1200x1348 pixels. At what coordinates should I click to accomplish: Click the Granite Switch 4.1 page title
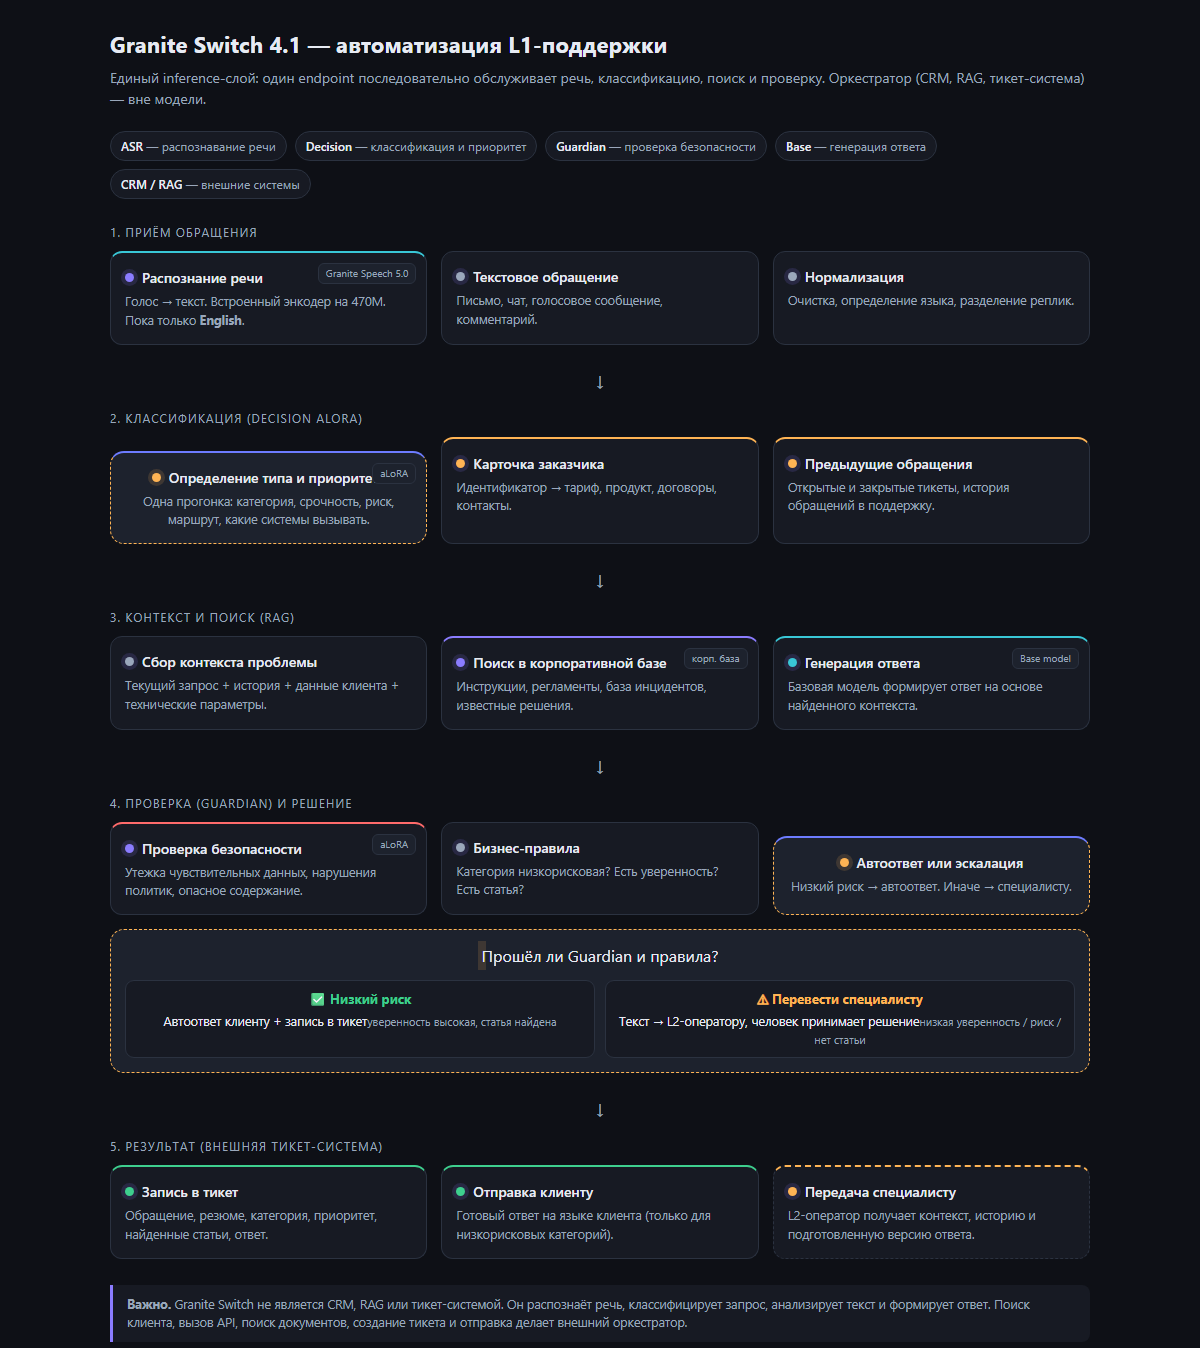pyautogui.click(x=388, y=46)
